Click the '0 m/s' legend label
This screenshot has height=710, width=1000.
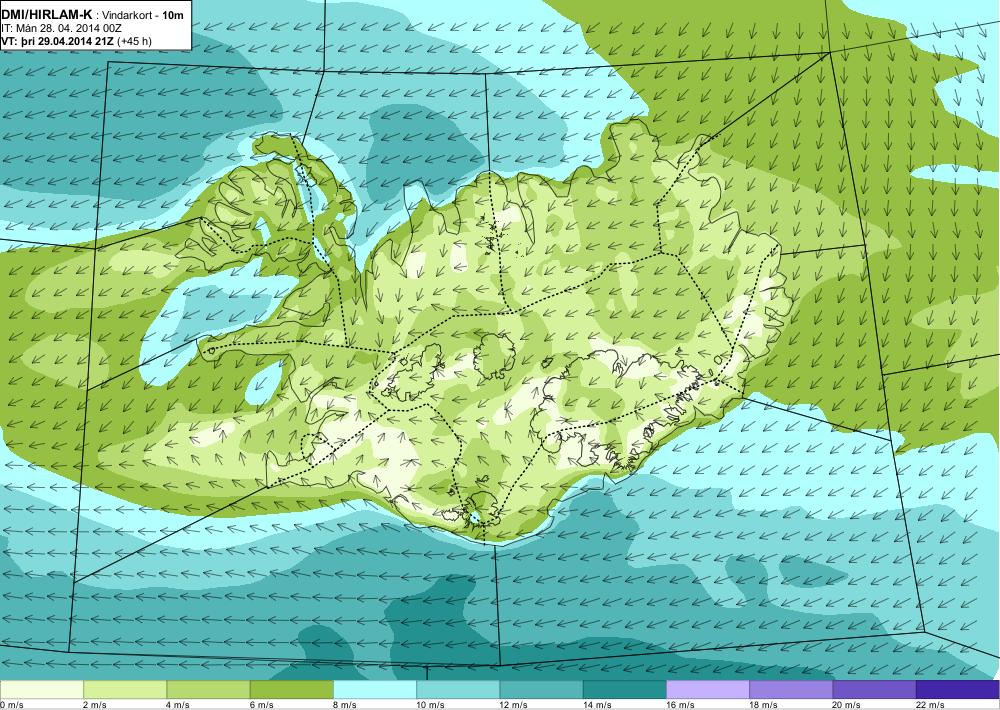(x=12, y=705)
